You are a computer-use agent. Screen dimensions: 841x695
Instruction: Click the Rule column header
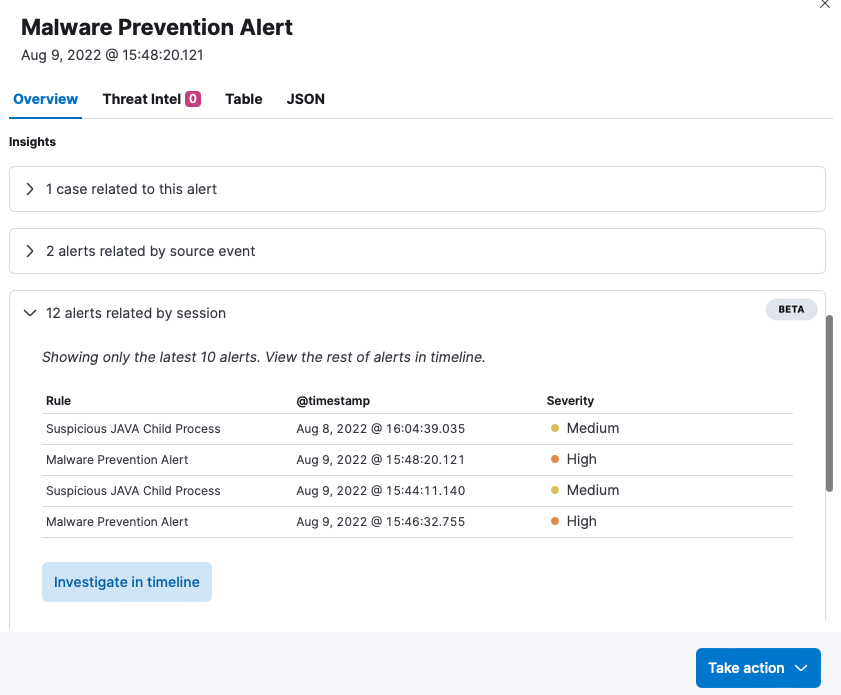point(58,401)
